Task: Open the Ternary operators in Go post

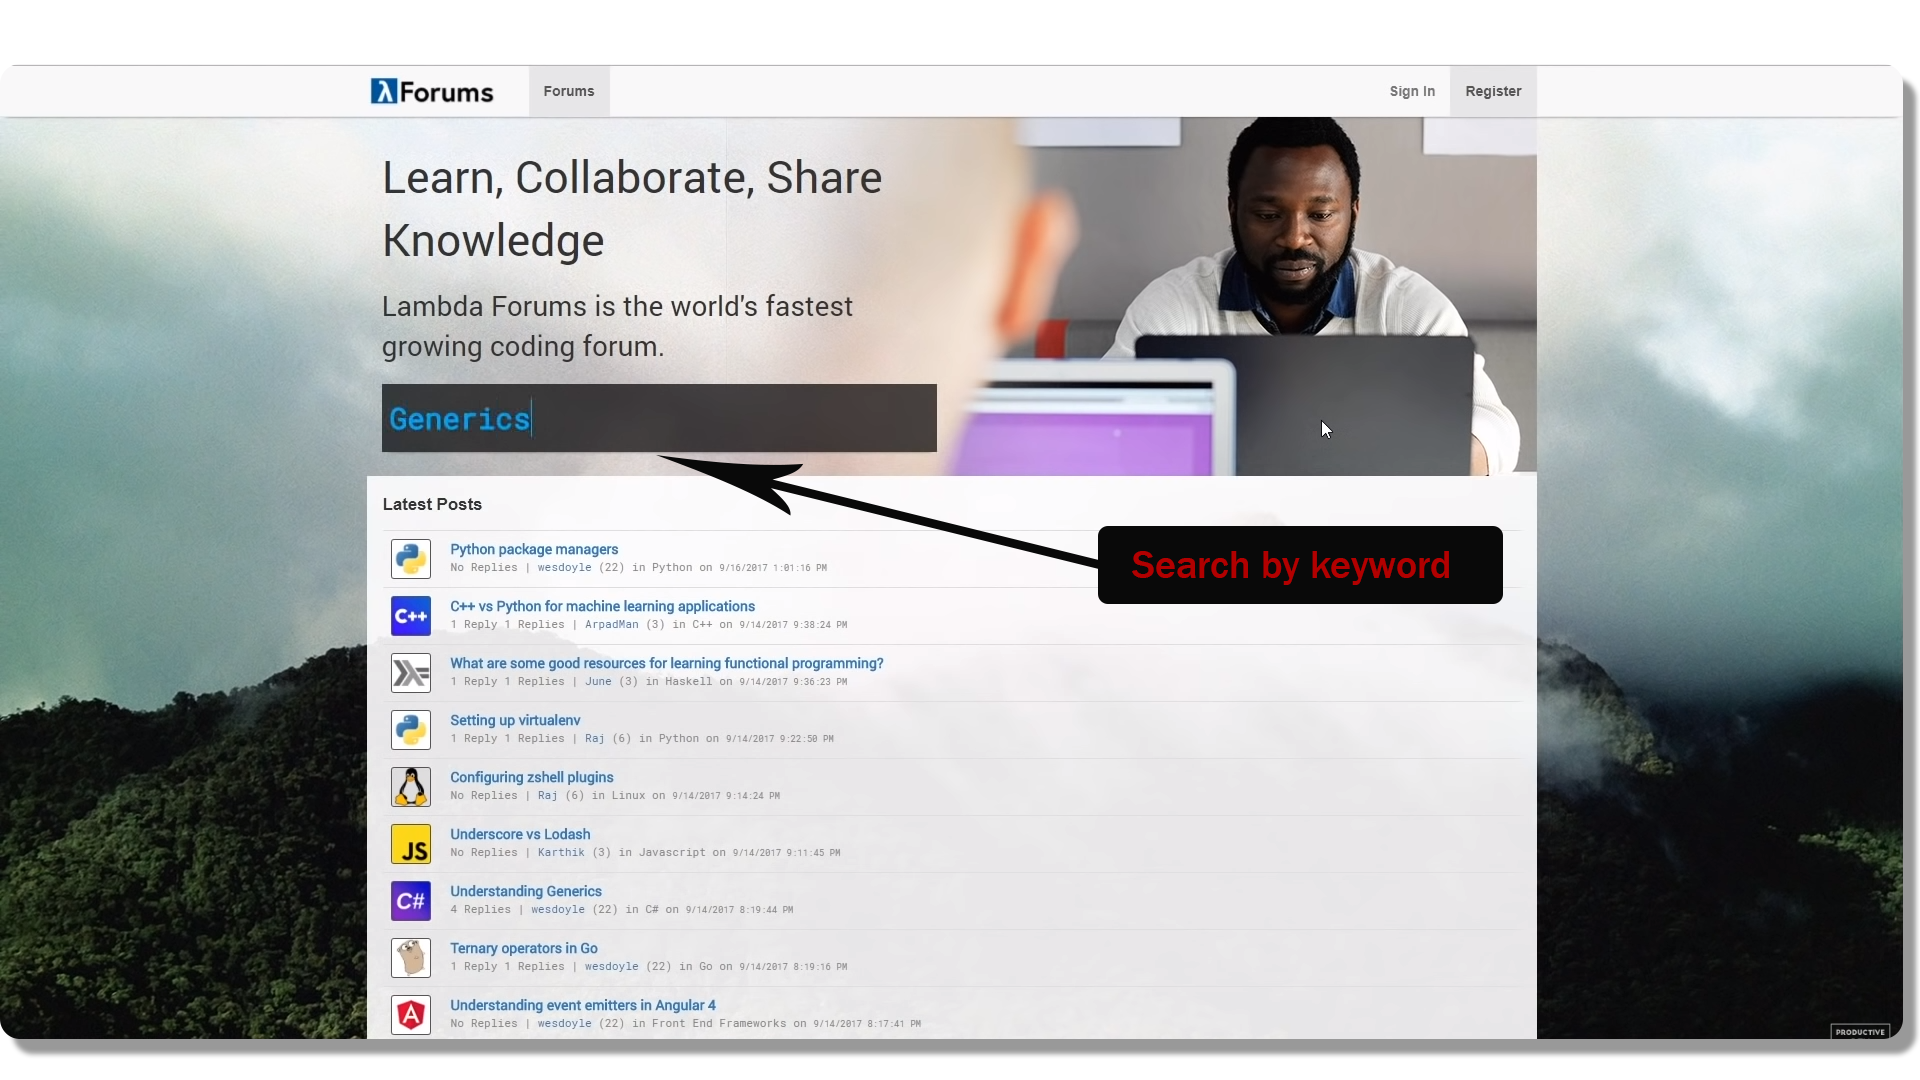Action: pyautogui.click(x=524, y=948)
